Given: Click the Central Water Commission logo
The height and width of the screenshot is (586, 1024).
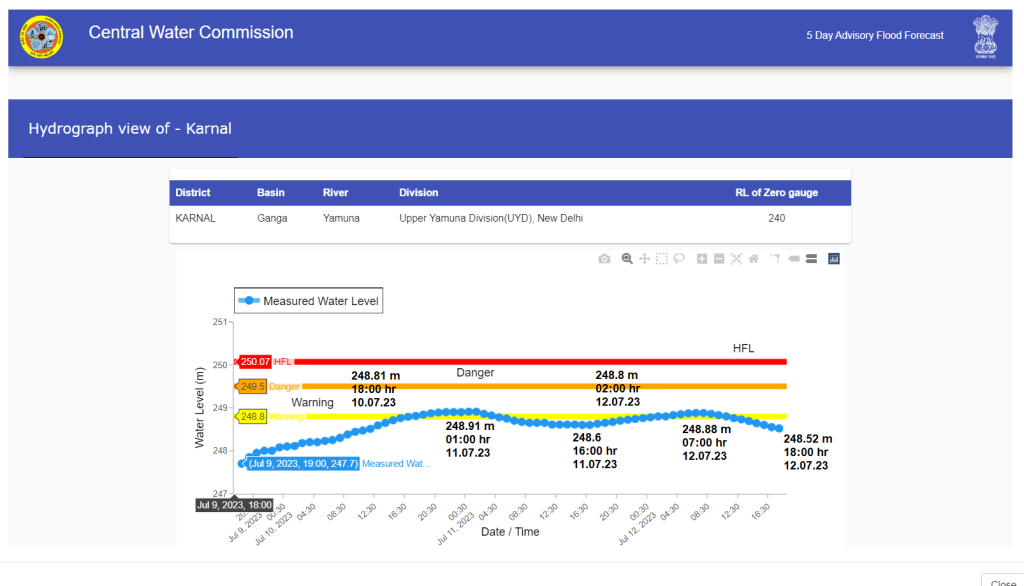Looking at the screenshot, I should tap(41, 37).
